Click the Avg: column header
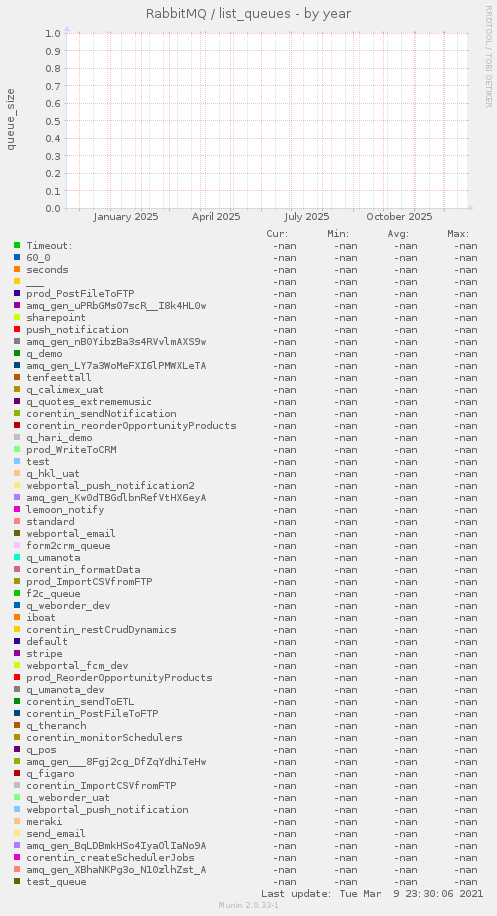 pyautogui.click(x=398, y=234)
